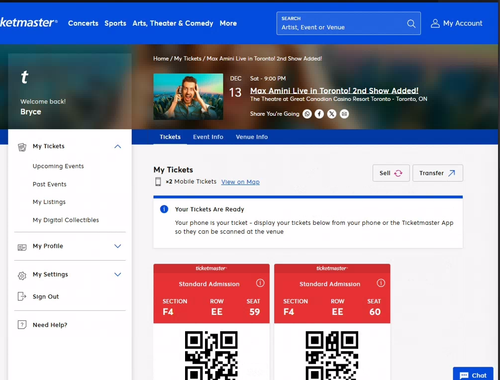Click the My Settings gear icon
Image resolution: width=500 pixels, height=380 pixels.
pyautogui.click(x=22, y=275)
